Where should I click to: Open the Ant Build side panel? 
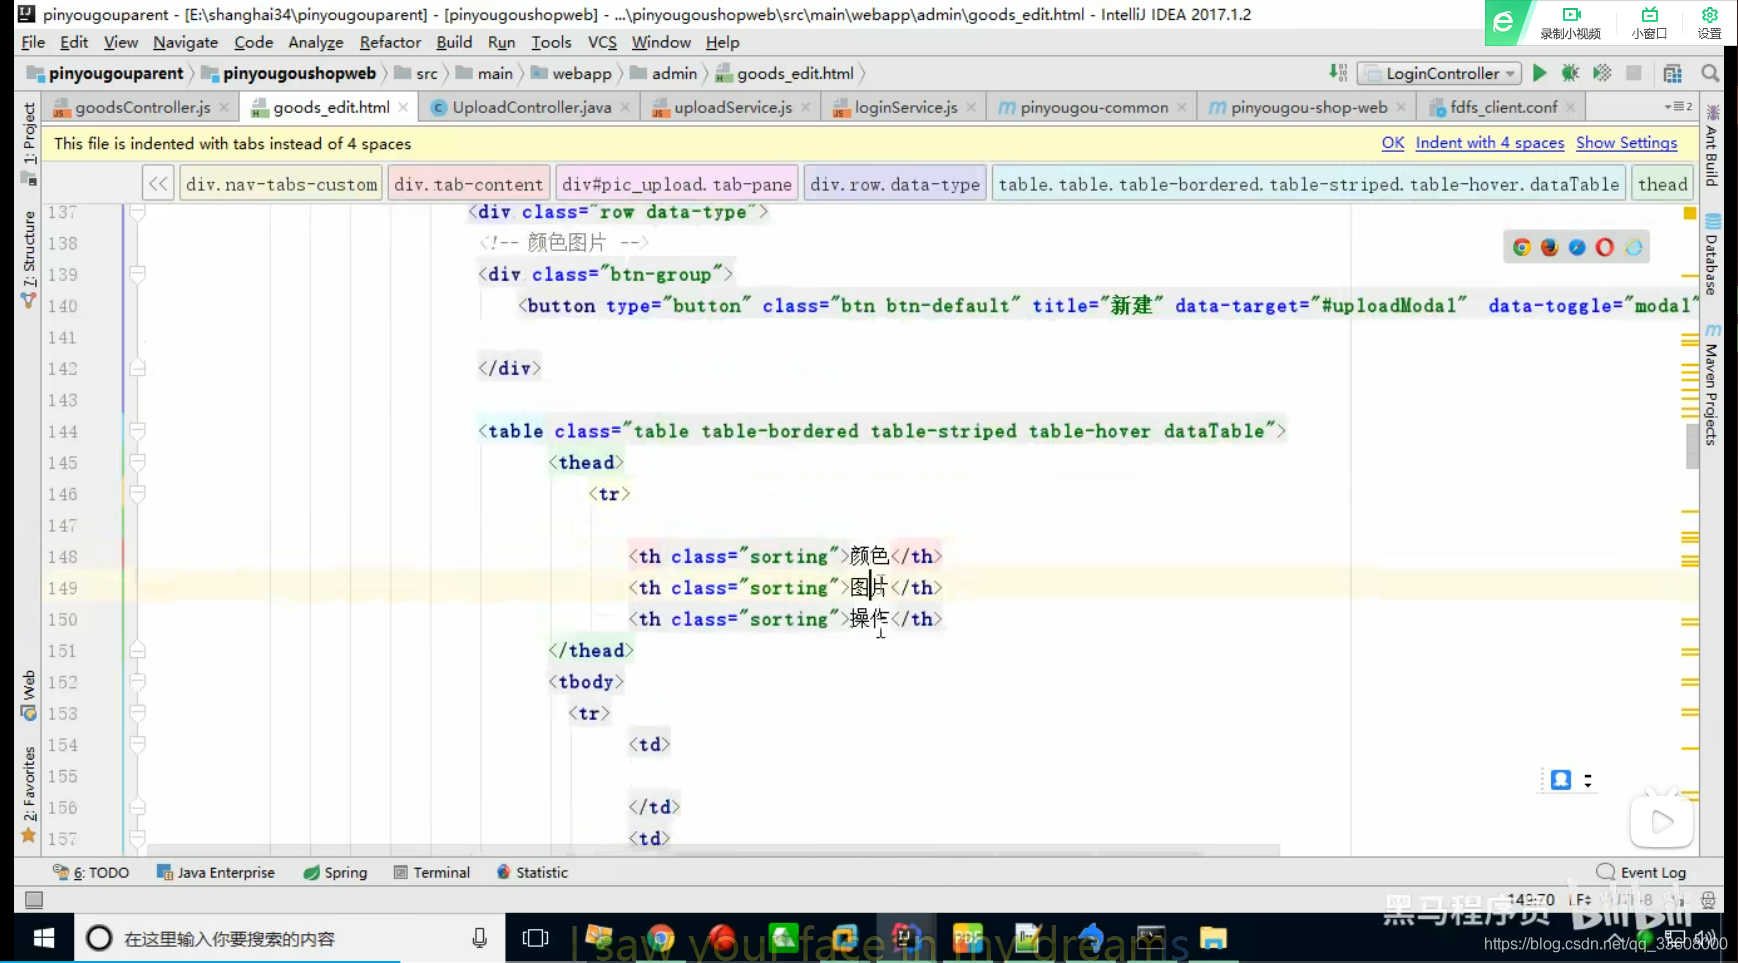(1712, 146)
